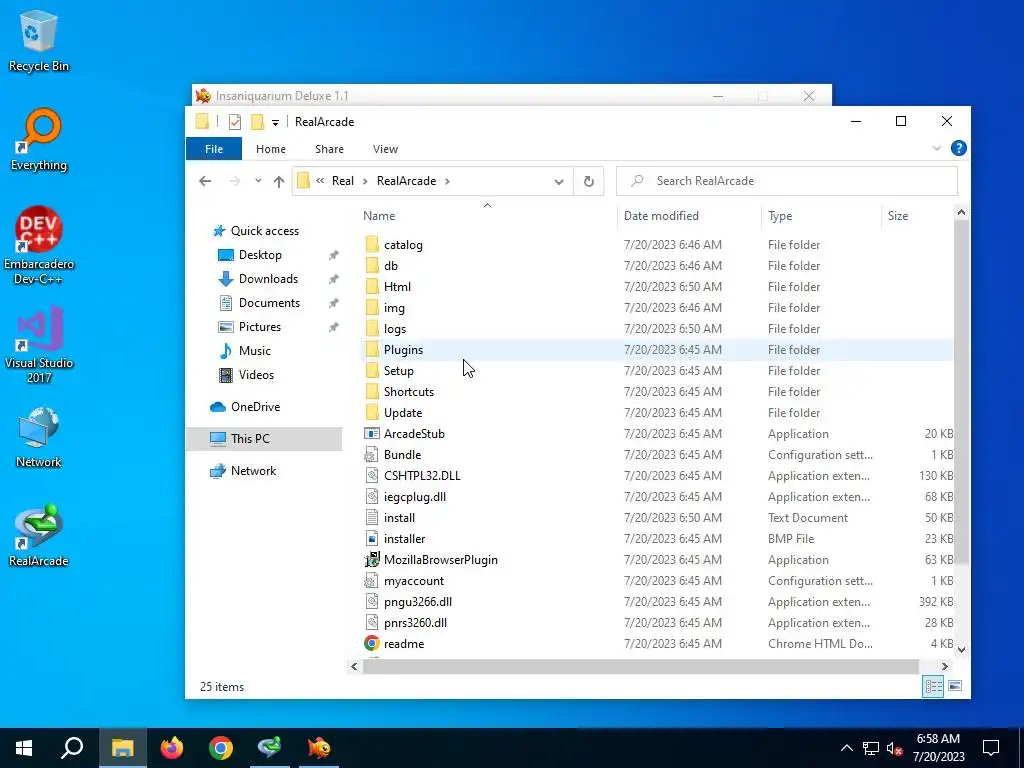Go up one folder level arrow
The image size is (1024, 768).
279,182
